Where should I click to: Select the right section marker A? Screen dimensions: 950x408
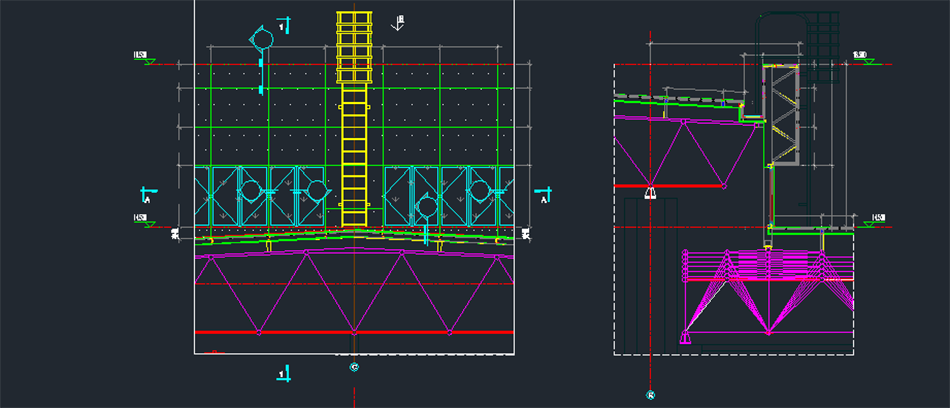coord(543,195)
